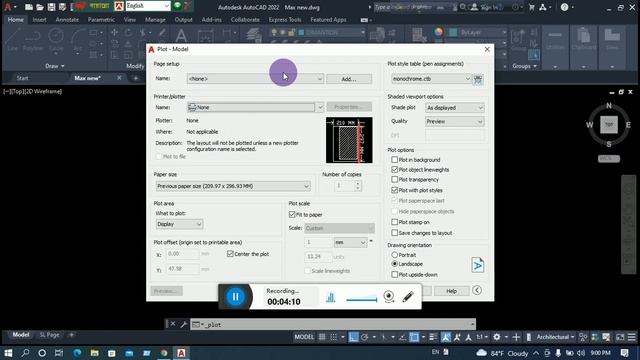Open the Shade plot dropdown
This screenshot has width=640, height=360.
[454, 108]
